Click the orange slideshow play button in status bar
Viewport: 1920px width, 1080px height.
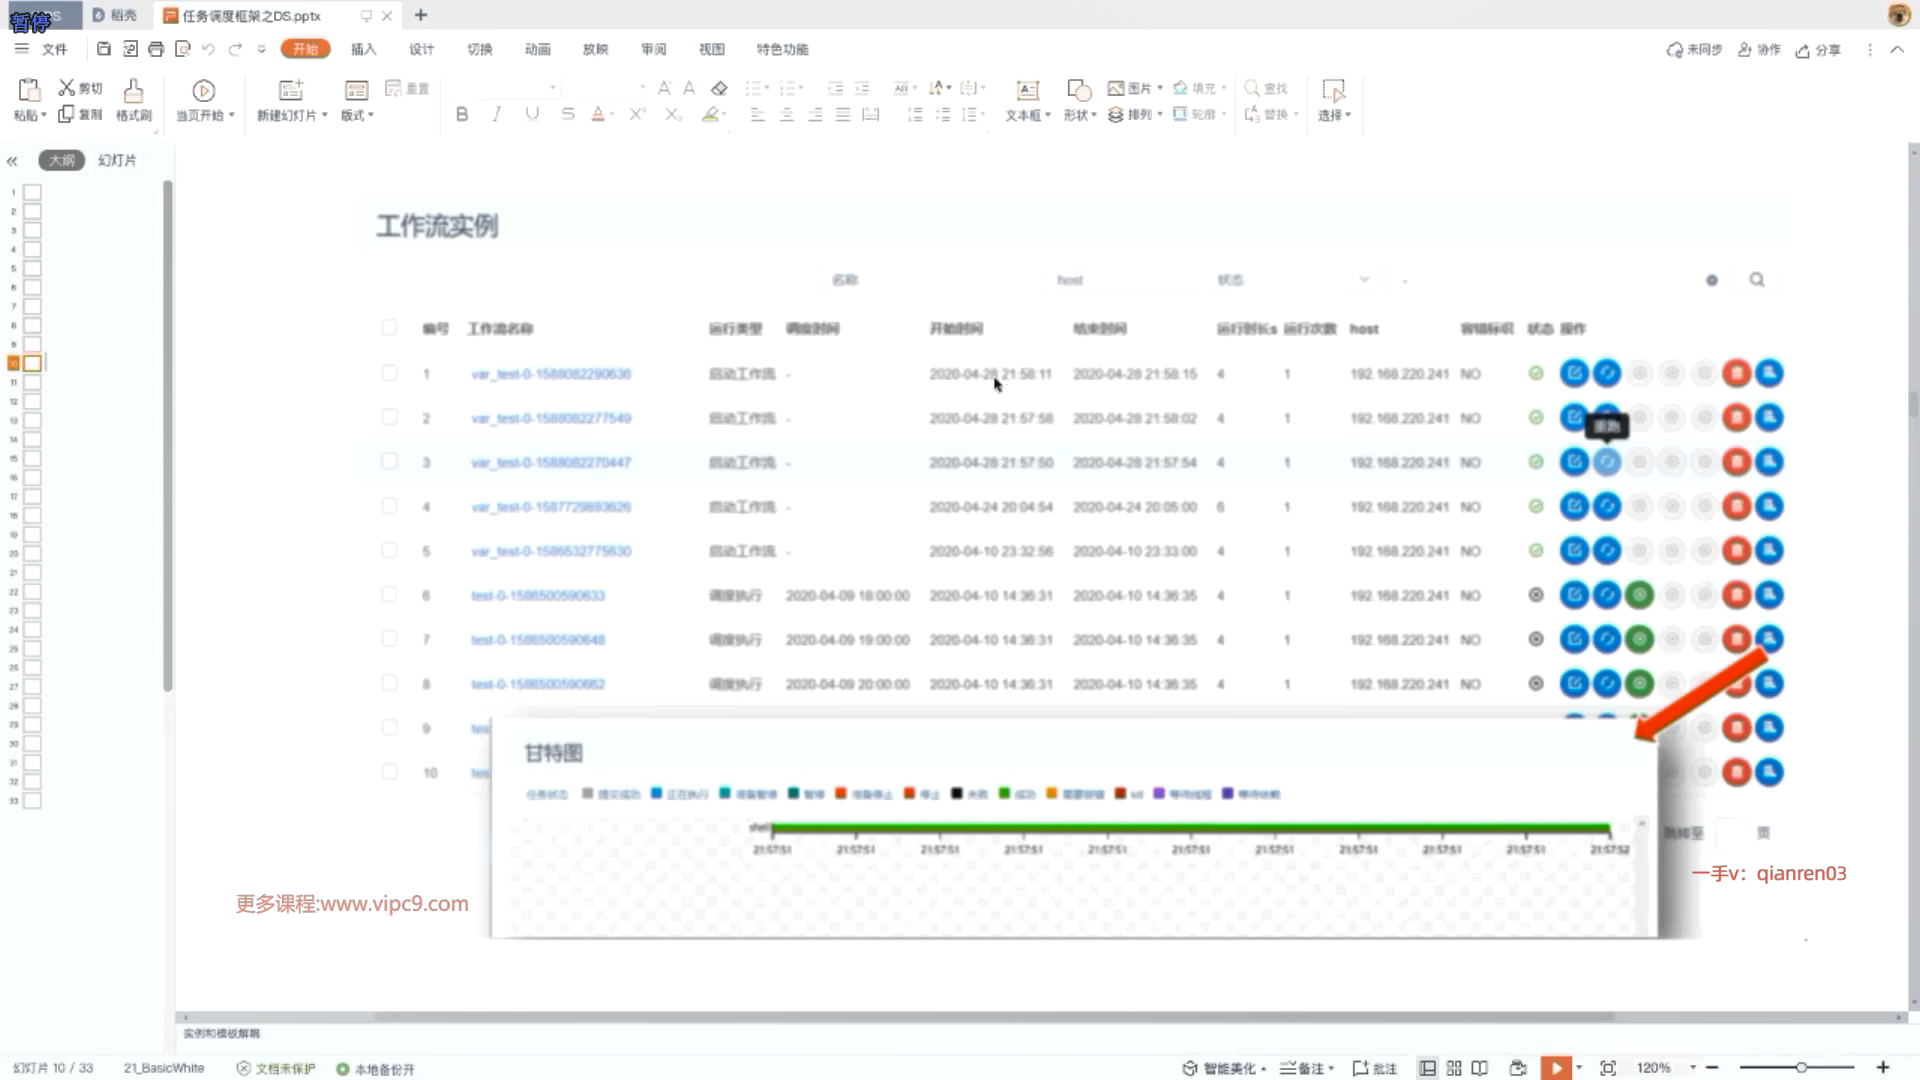tap(1556, 1068)
